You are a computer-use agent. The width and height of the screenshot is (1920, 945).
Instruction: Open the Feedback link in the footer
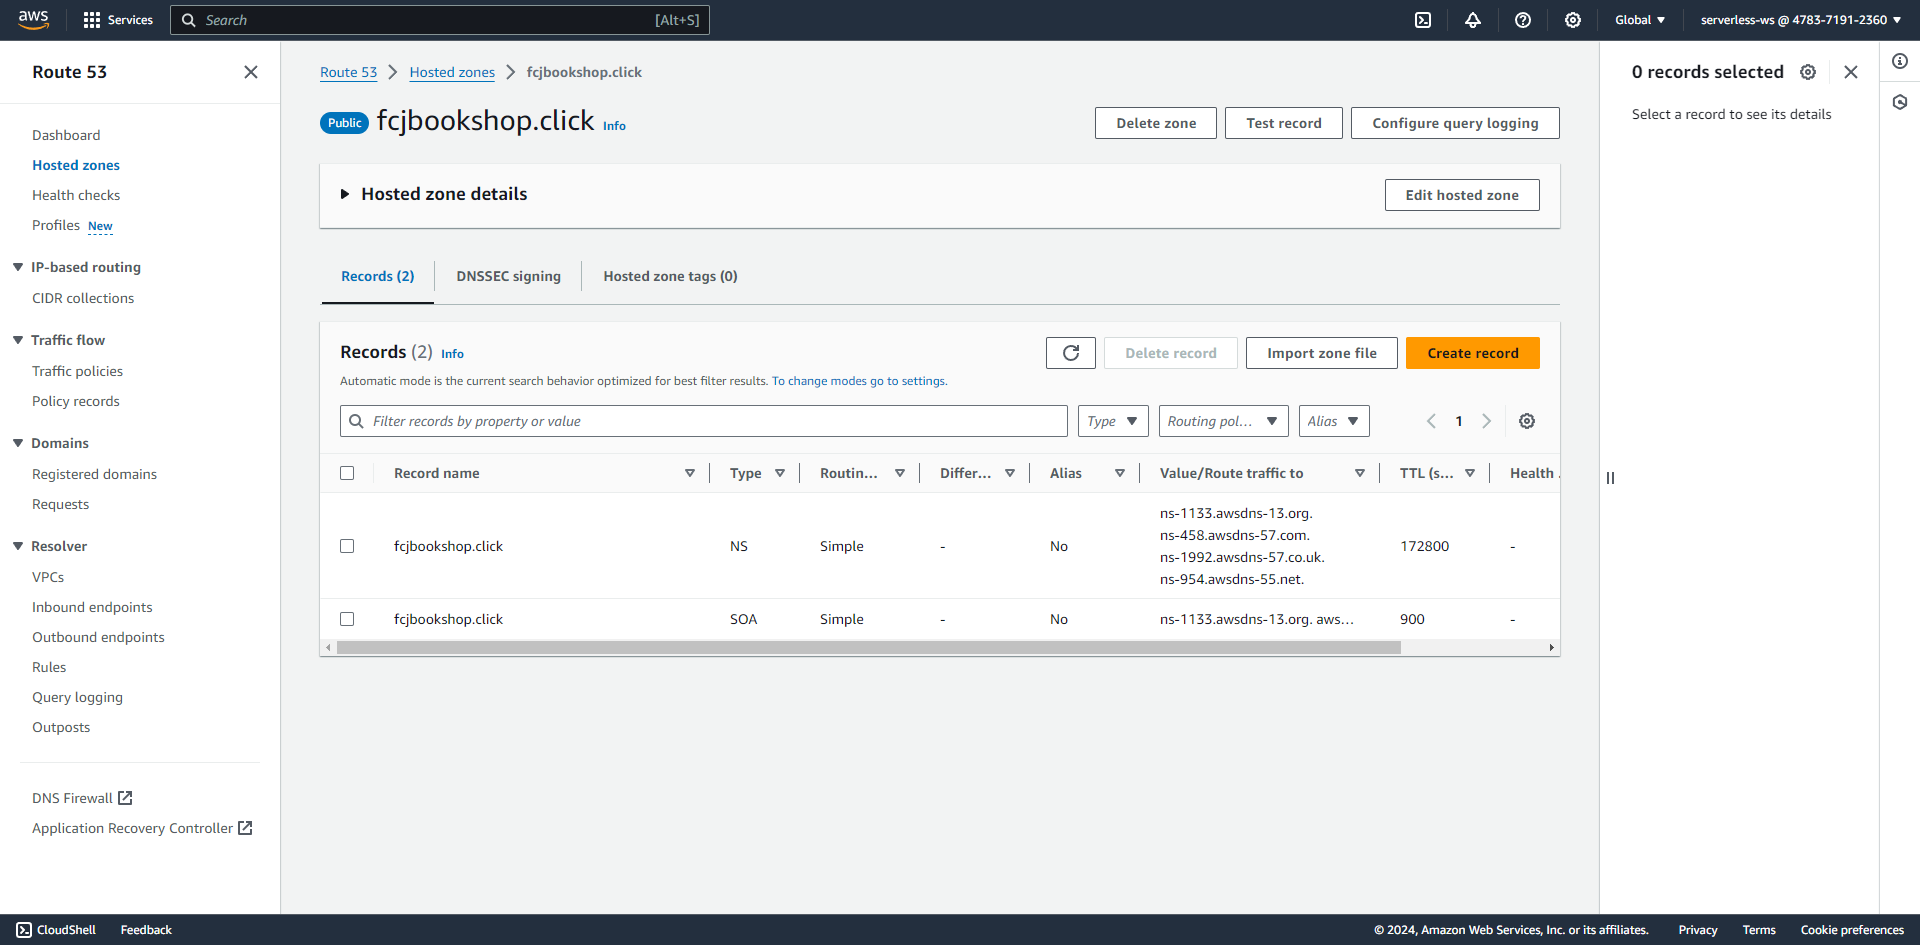click(146, 930)
